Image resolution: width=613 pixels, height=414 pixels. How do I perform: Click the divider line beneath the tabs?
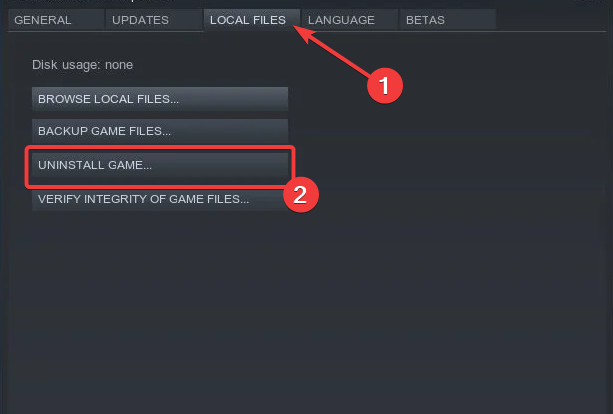pyautogui.click(x=306, y=32)
